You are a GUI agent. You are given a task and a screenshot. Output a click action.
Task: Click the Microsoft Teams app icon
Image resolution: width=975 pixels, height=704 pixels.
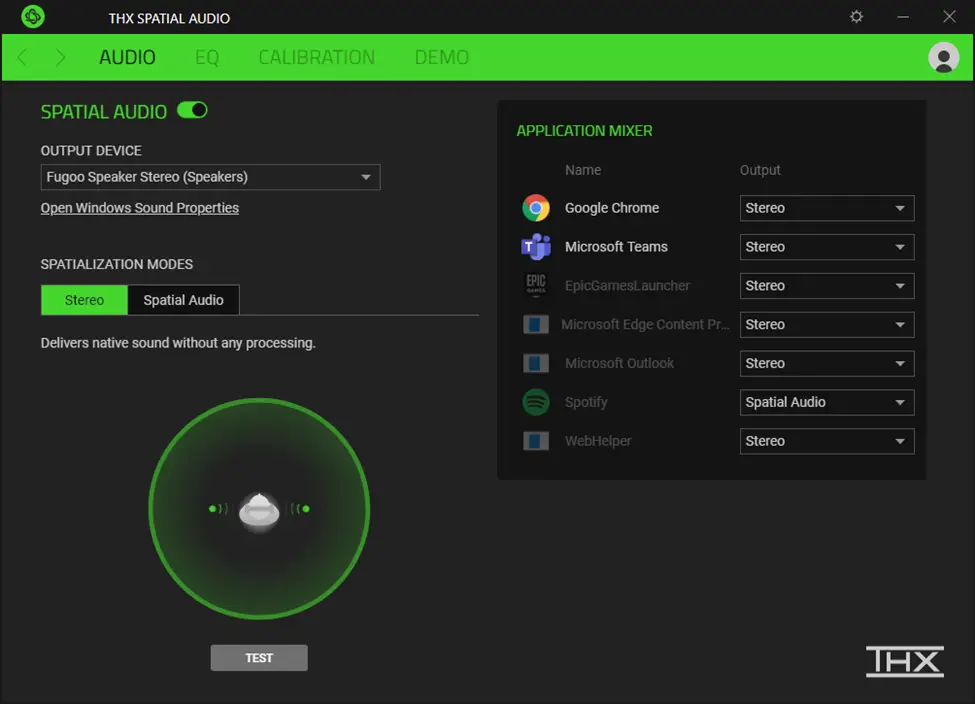tap(535, 247)
